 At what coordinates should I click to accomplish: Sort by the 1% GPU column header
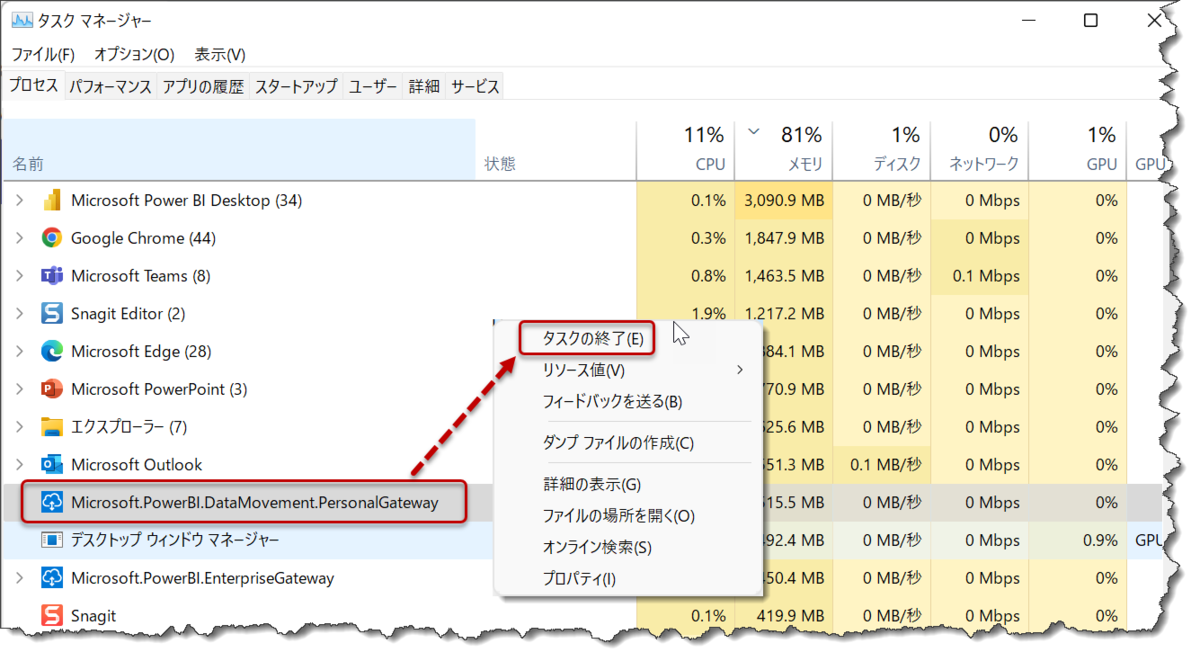pos(1078,150)
